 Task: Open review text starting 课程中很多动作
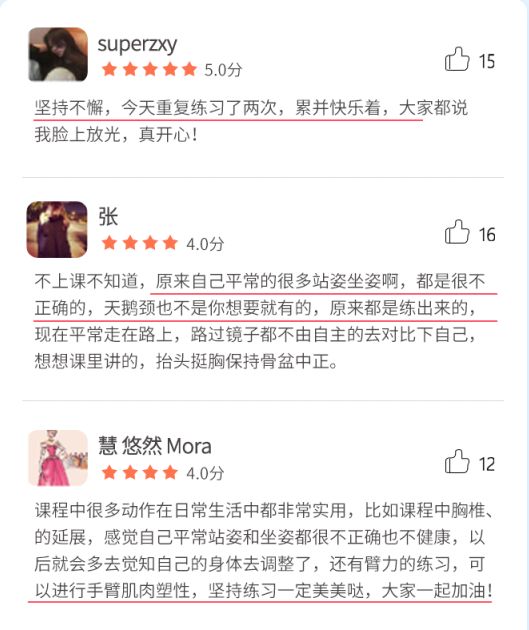click(263, 550)
